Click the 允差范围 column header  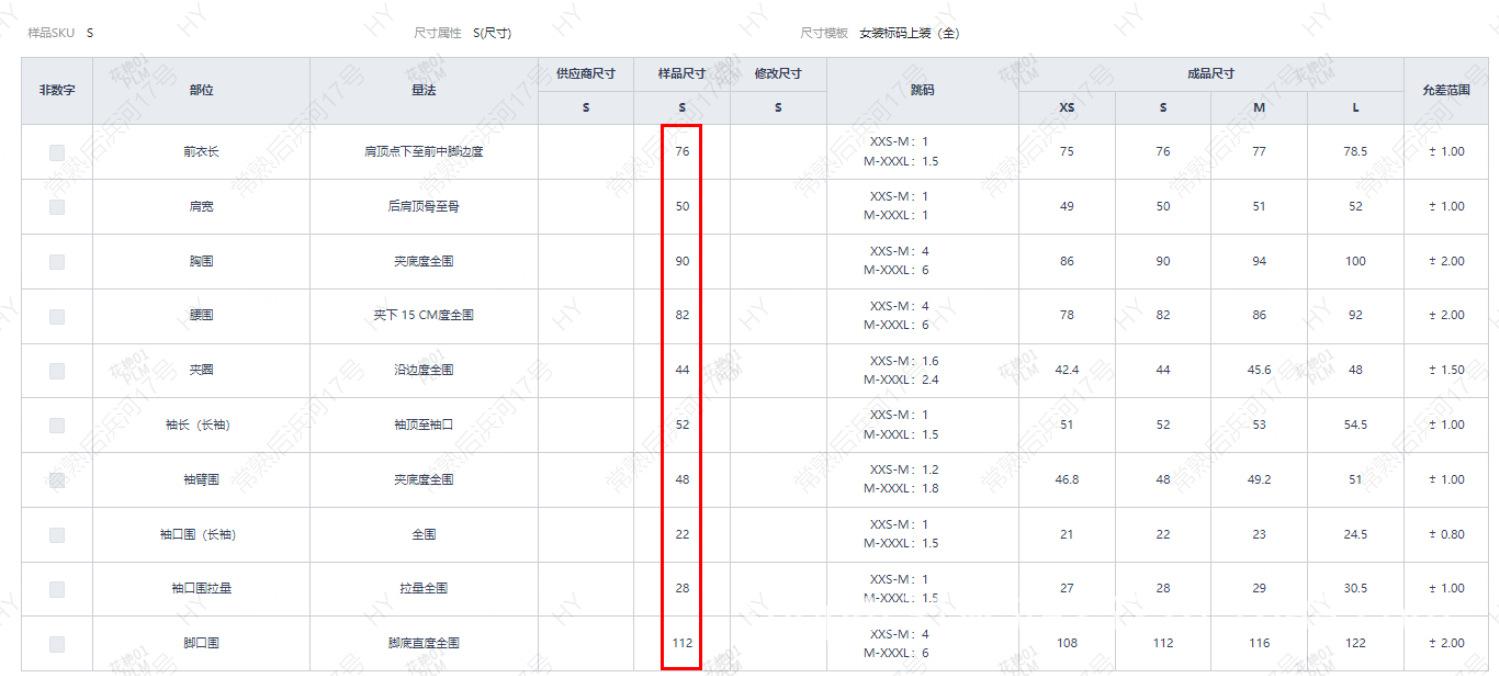tap(1450, 90)
